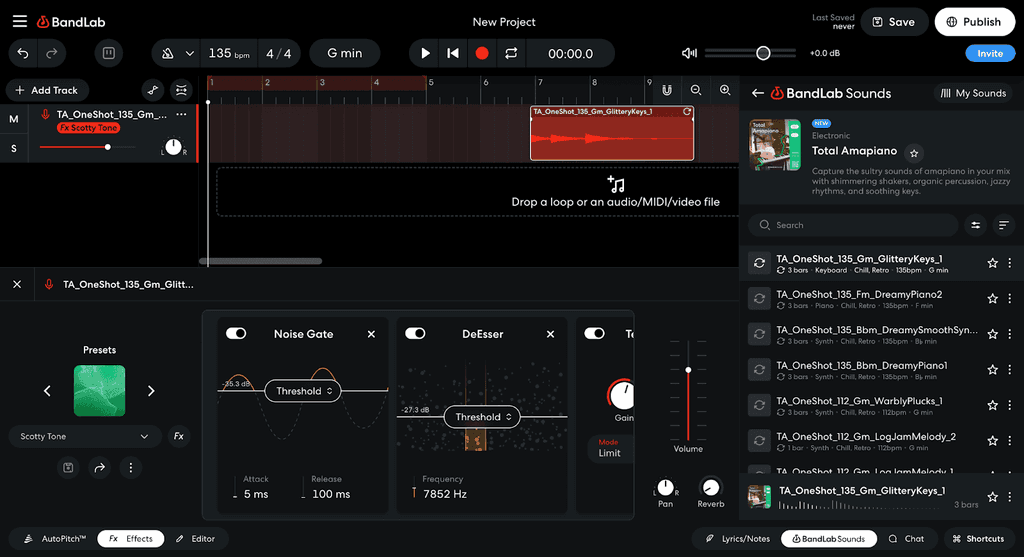Adjust the Reverb knob
This screenshot has width=1024, height=557.
(x=711, y=487)
